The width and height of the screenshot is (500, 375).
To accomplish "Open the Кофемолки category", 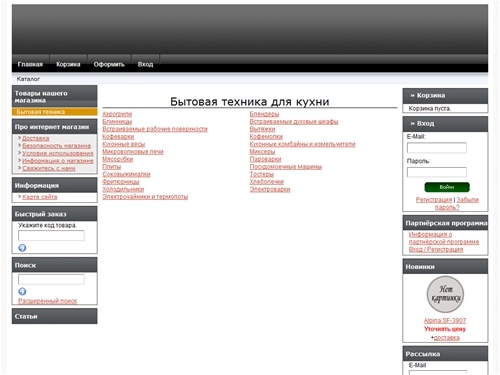I will point(266,137).
